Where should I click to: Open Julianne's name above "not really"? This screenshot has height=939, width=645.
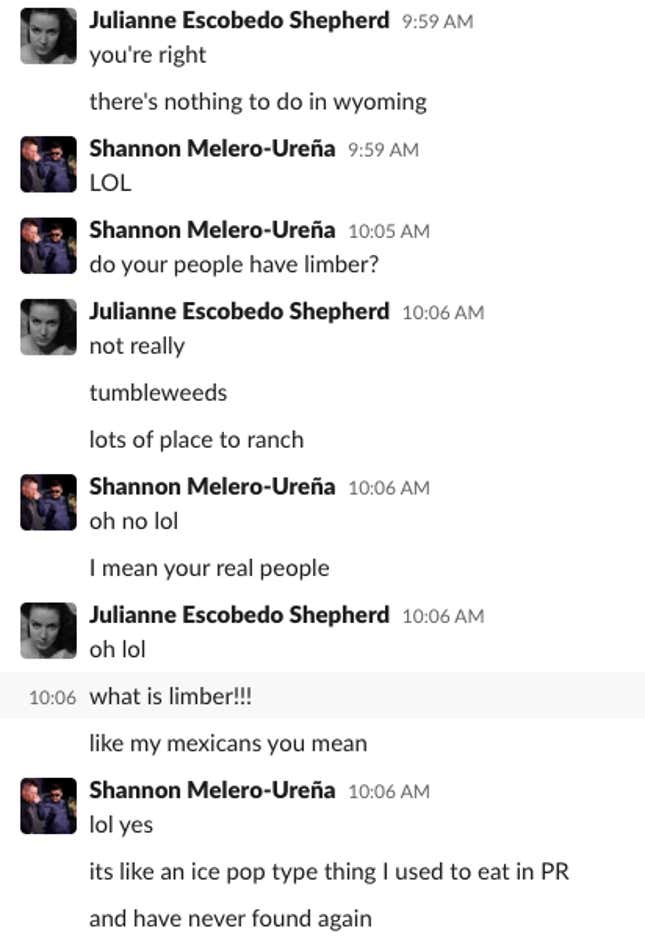[239, 311]
